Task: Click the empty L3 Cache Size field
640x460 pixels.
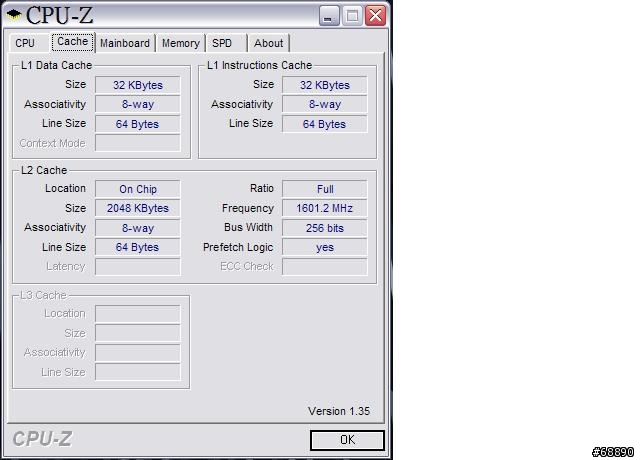Action: point(138,333)
